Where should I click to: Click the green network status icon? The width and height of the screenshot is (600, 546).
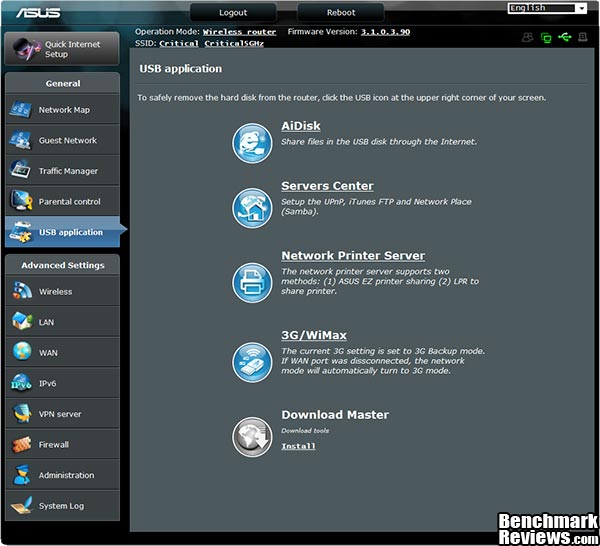click(x=546, y=37)
